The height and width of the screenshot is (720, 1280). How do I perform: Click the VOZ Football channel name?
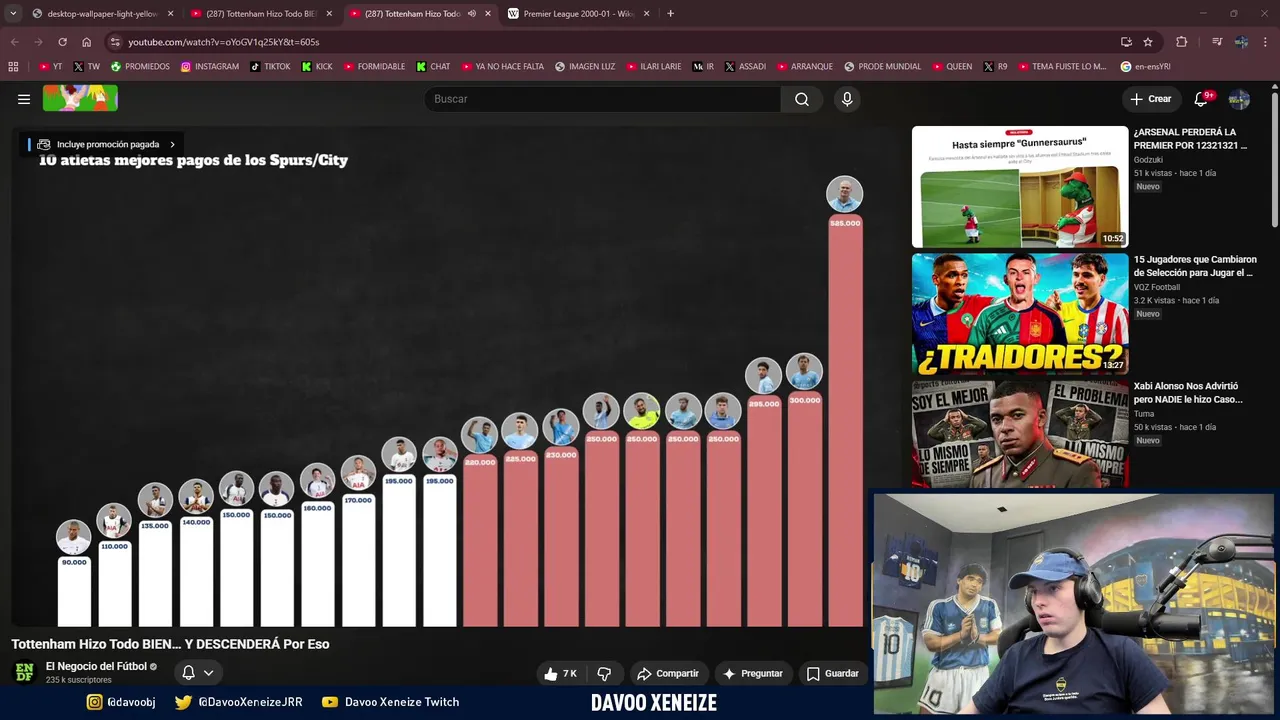[1157, 287]
